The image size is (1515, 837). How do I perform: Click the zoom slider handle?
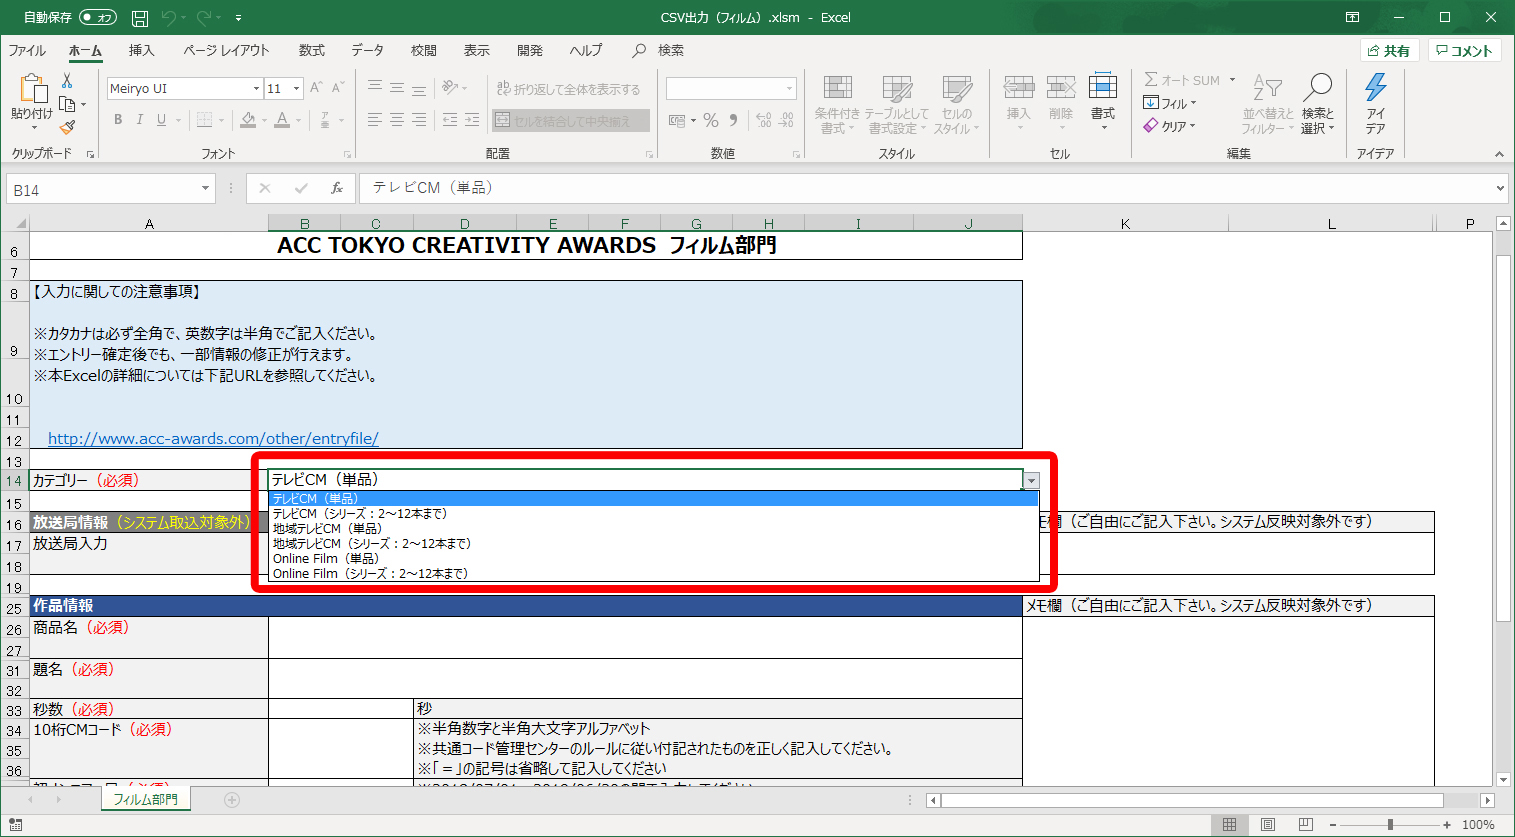(x=1390, y=825)
